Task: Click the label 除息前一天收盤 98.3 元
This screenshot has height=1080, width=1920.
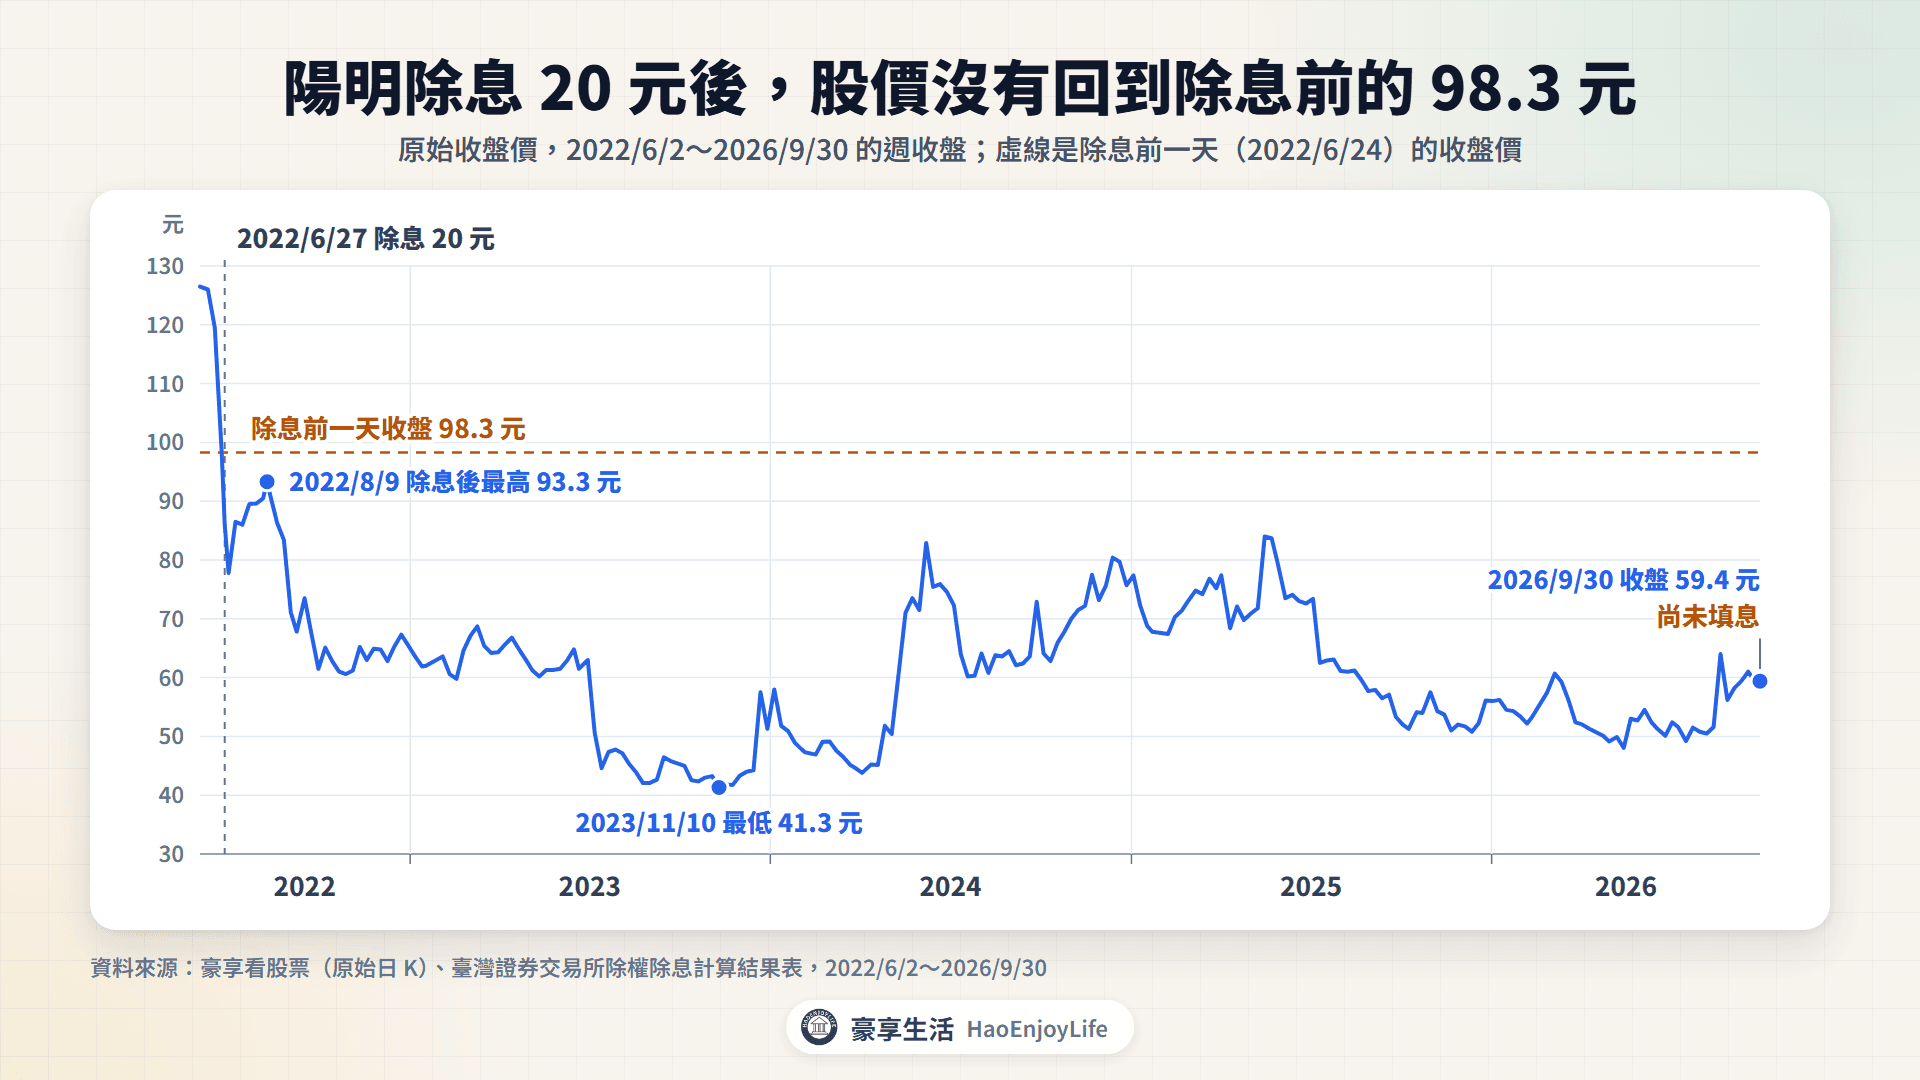Action: pyautogui.click(x=388, y=429)
